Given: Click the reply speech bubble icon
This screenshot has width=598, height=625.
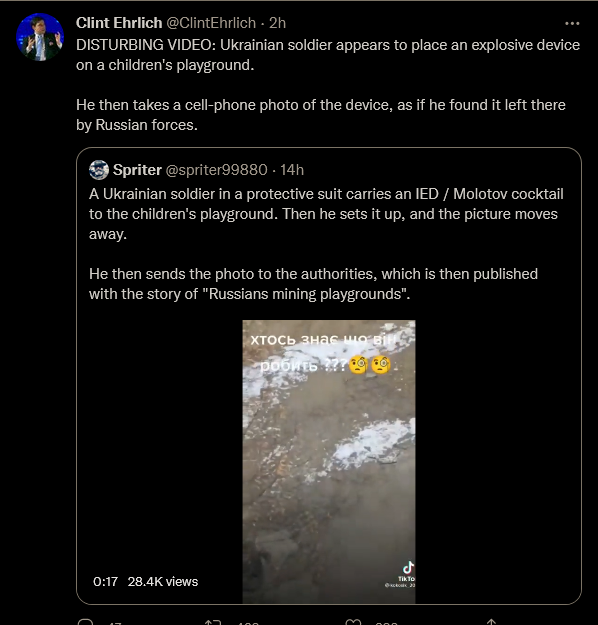Looking at the screenshot, I should click(x=85, y=622).
